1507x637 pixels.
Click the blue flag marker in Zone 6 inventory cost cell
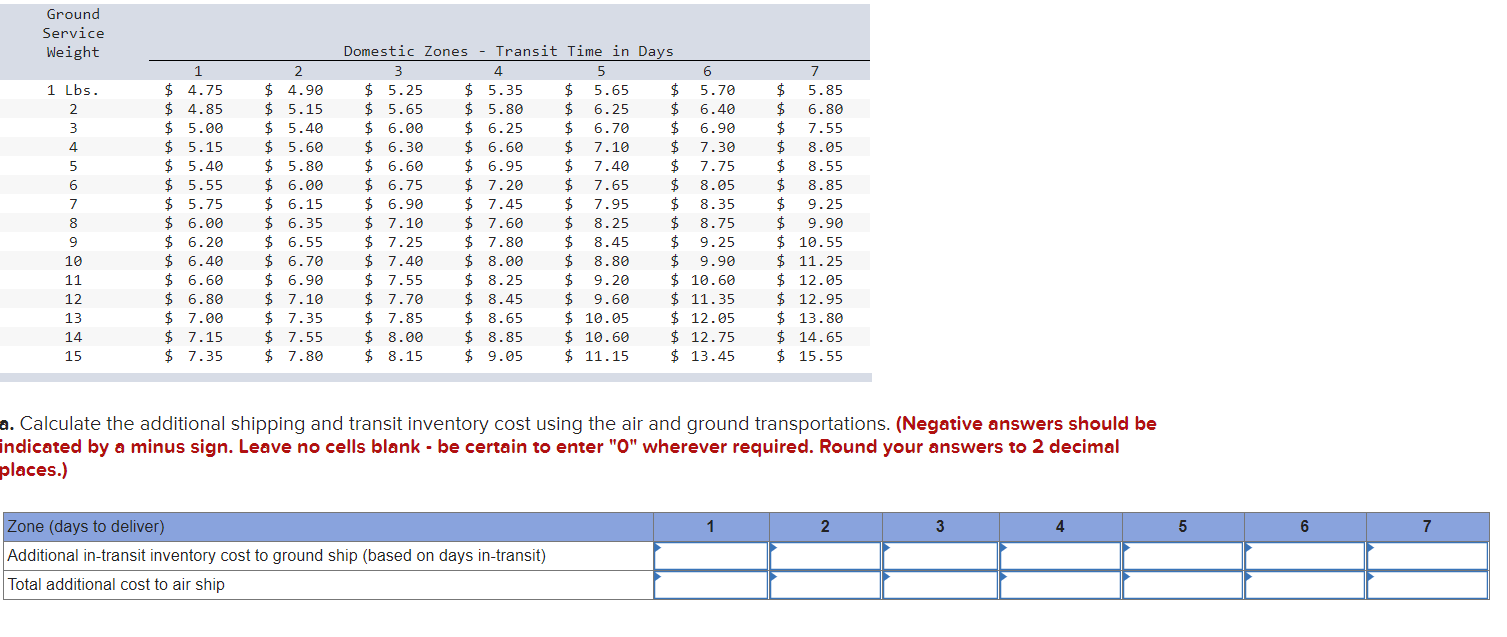pyautogui.click(x=1247, y=550)
